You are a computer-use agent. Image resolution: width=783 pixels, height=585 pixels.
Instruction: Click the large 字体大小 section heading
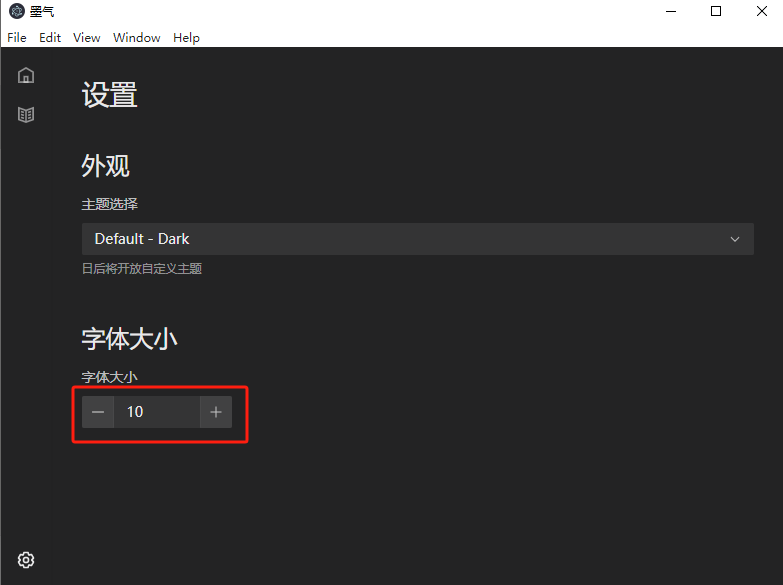(129, 339)
